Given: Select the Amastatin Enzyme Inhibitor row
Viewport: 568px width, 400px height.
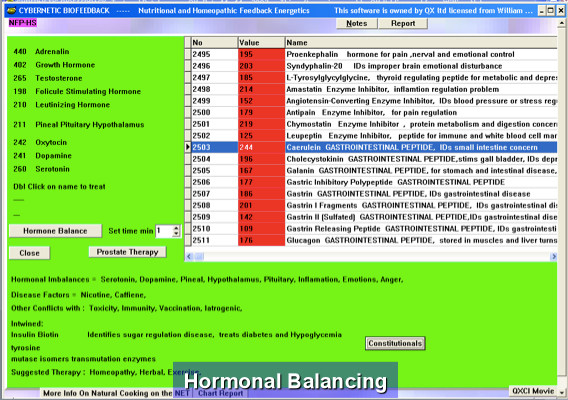Looking at the screenshot, I should (374, 89).
